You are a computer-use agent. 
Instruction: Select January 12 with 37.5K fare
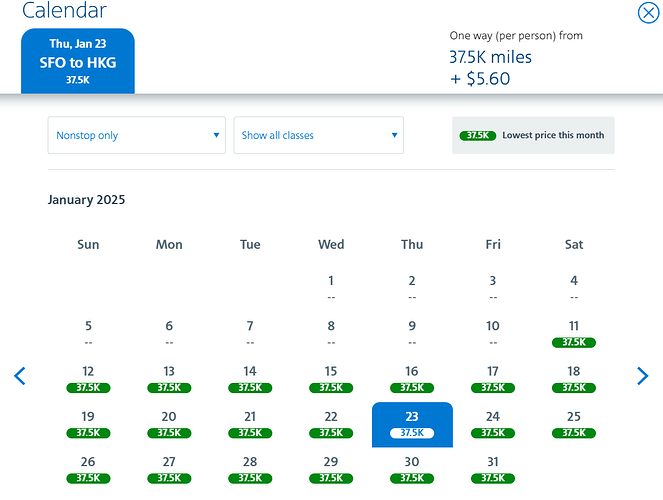88,379
